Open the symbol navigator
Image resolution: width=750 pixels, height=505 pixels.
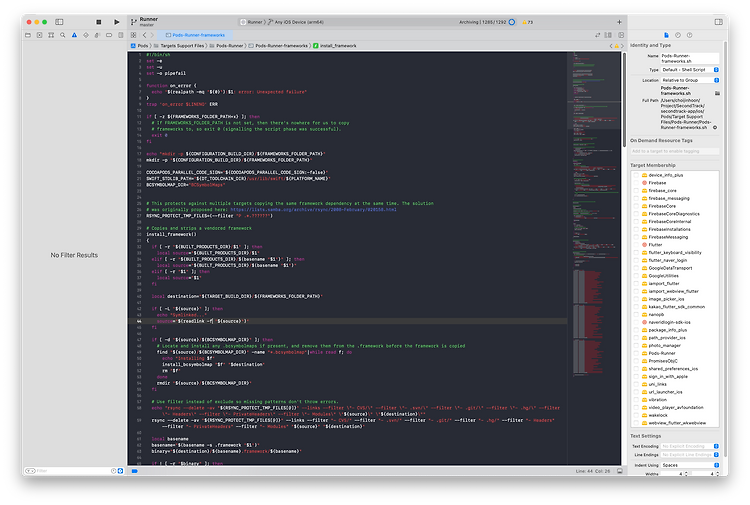pos(51,35)
